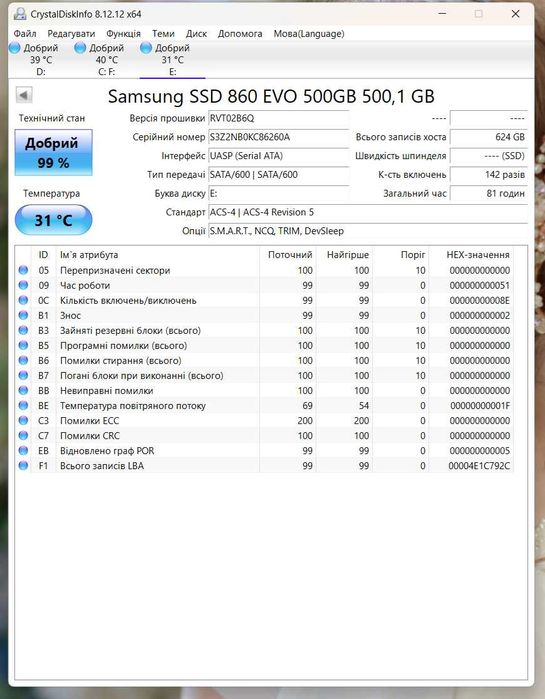
Task: Select the Програмні помилки (всього) row
Action: tap(265, 345)
